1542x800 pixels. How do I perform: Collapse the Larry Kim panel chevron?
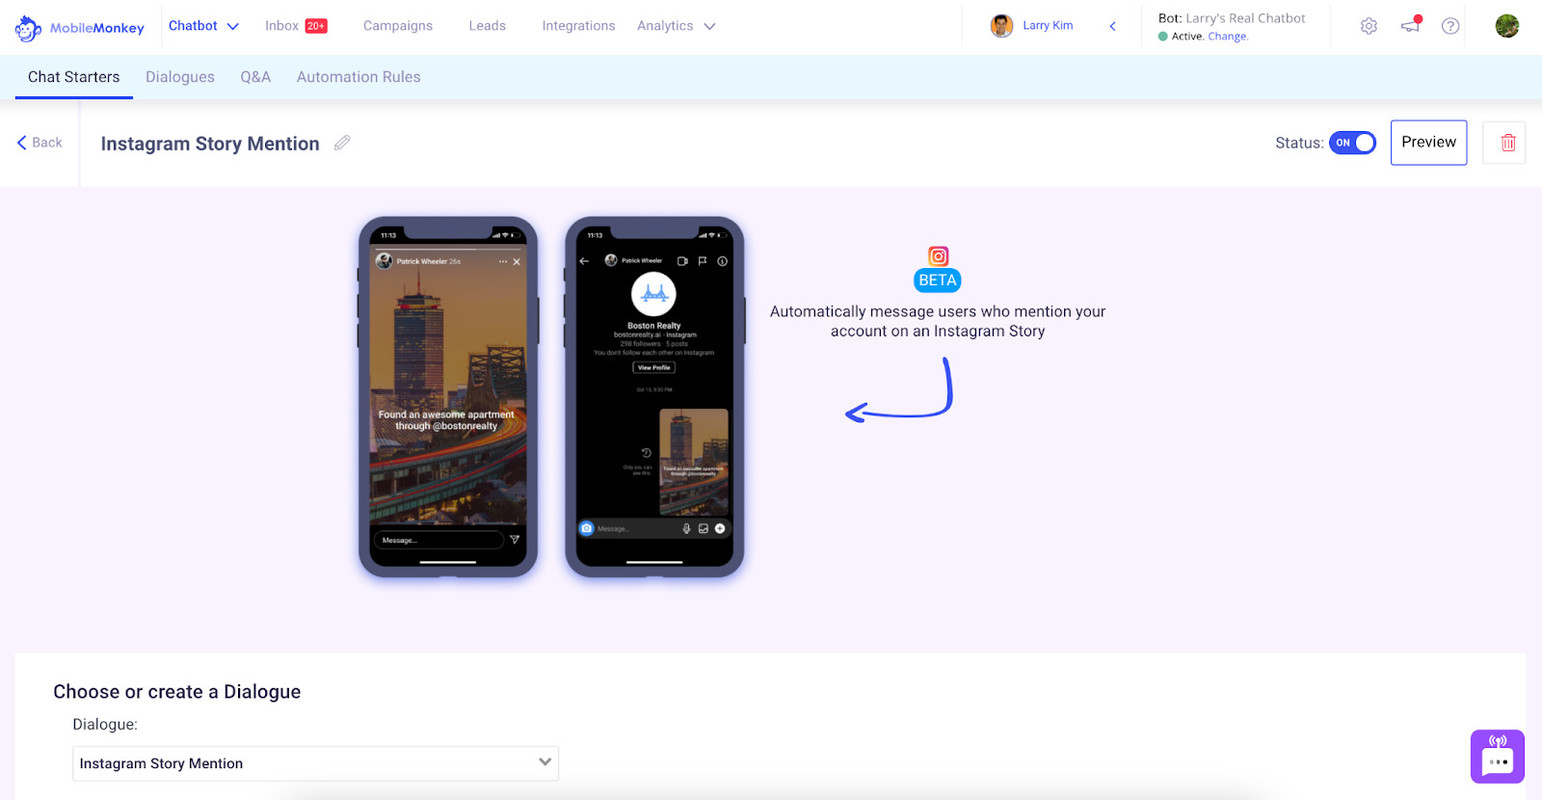click(x=1112, y=27)
